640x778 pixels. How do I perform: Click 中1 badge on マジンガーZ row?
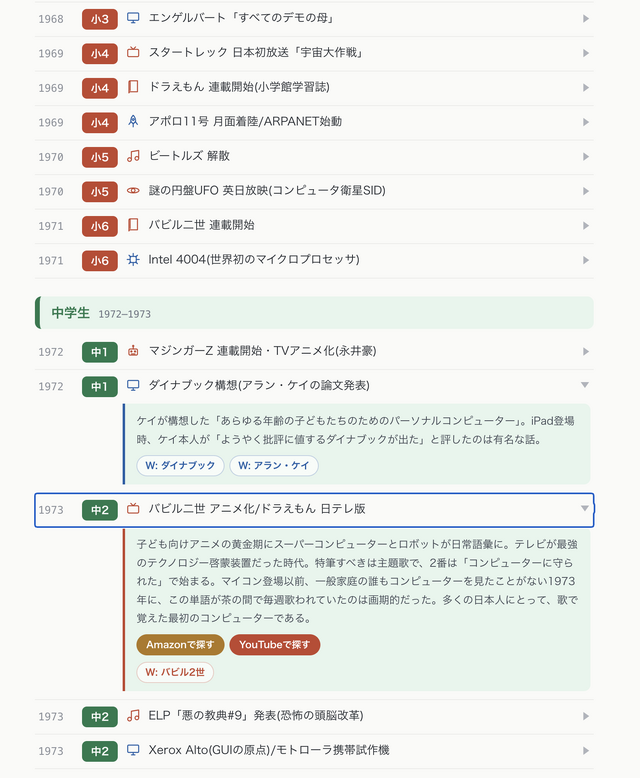coord(100,352)
